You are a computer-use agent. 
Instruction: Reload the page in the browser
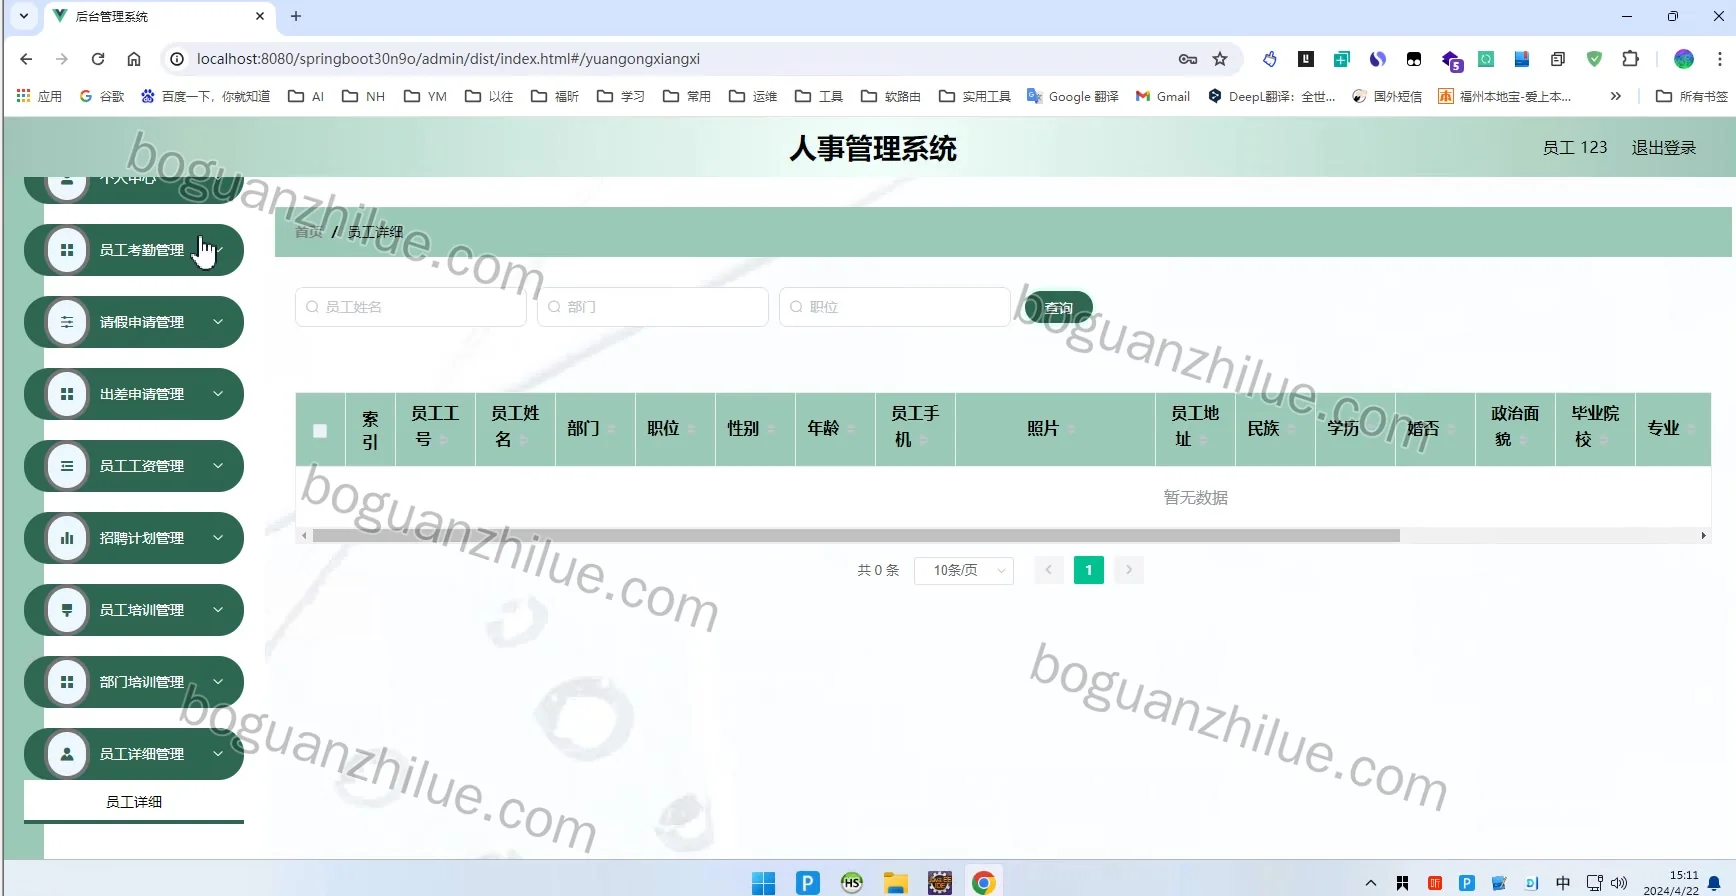(98, 59)
